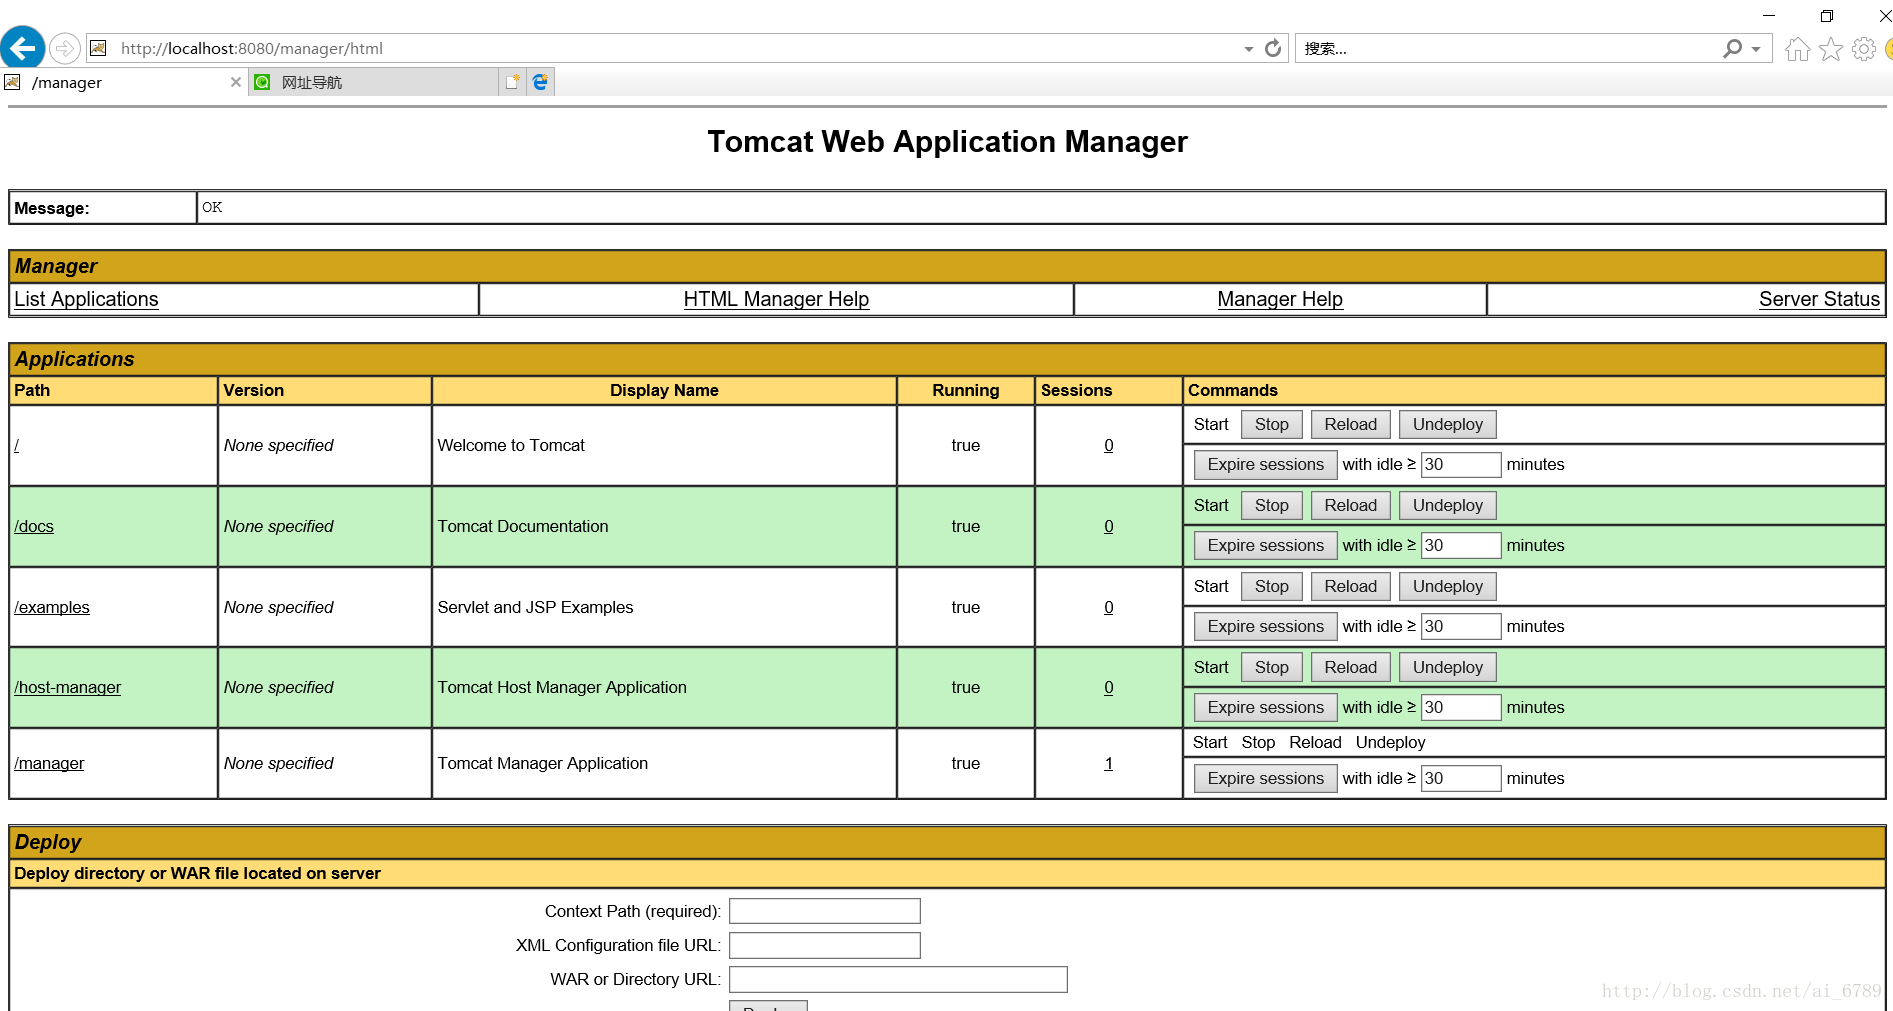Viewport: 1893px width, 1011px height.
Task: Open a new tab button
Action: (x=512, y=82)
